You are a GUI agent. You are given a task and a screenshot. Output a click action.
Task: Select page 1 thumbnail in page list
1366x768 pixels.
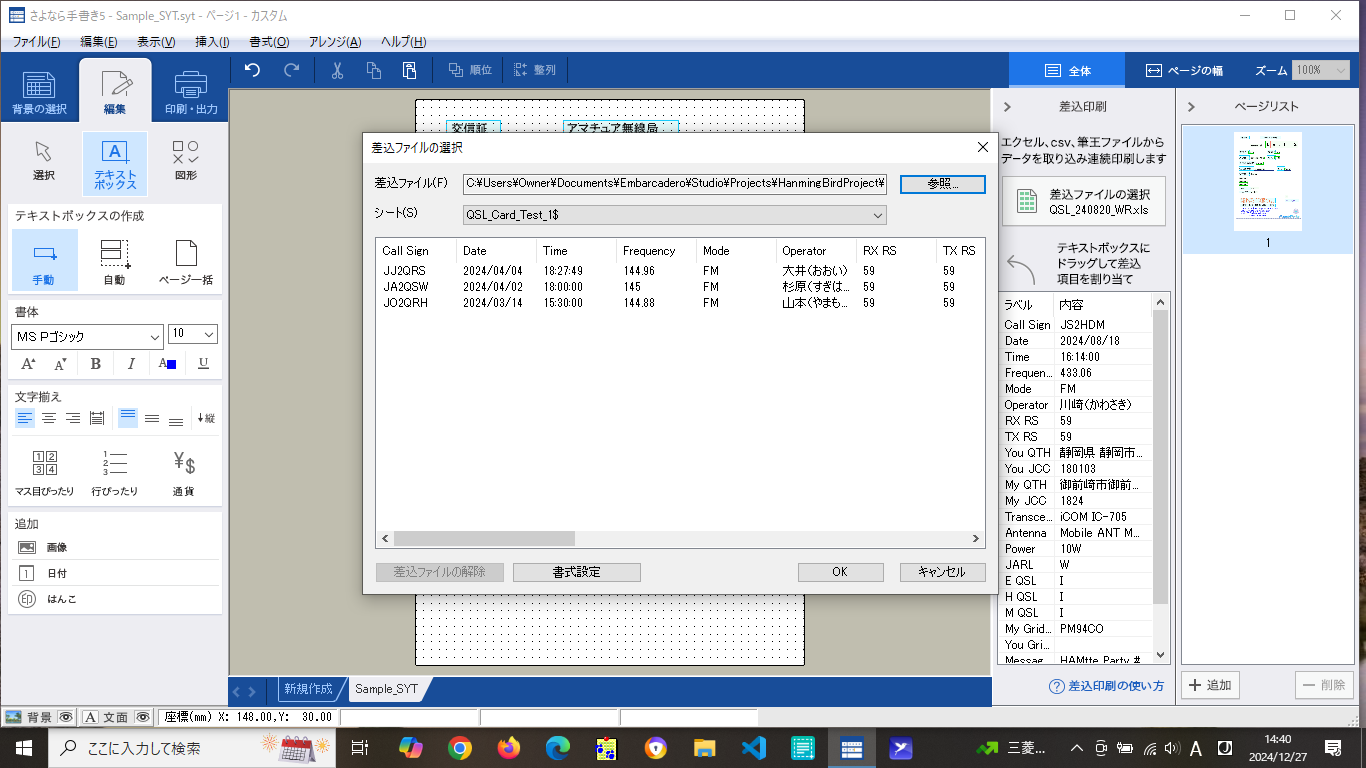(1267, 190)
